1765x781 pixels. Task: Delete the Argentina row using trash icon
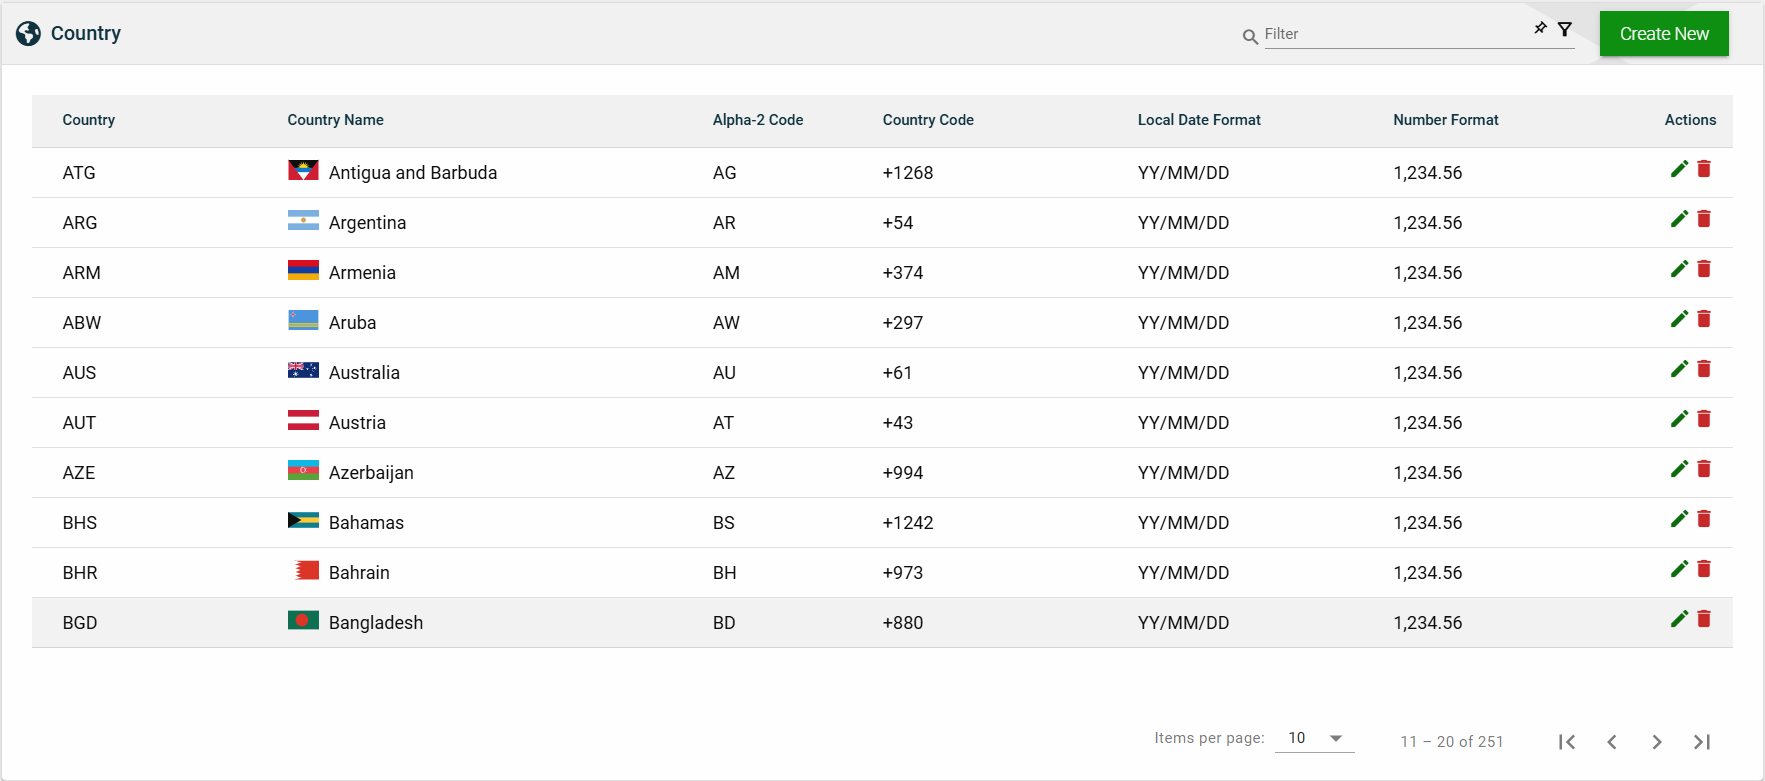(1704, 219)
